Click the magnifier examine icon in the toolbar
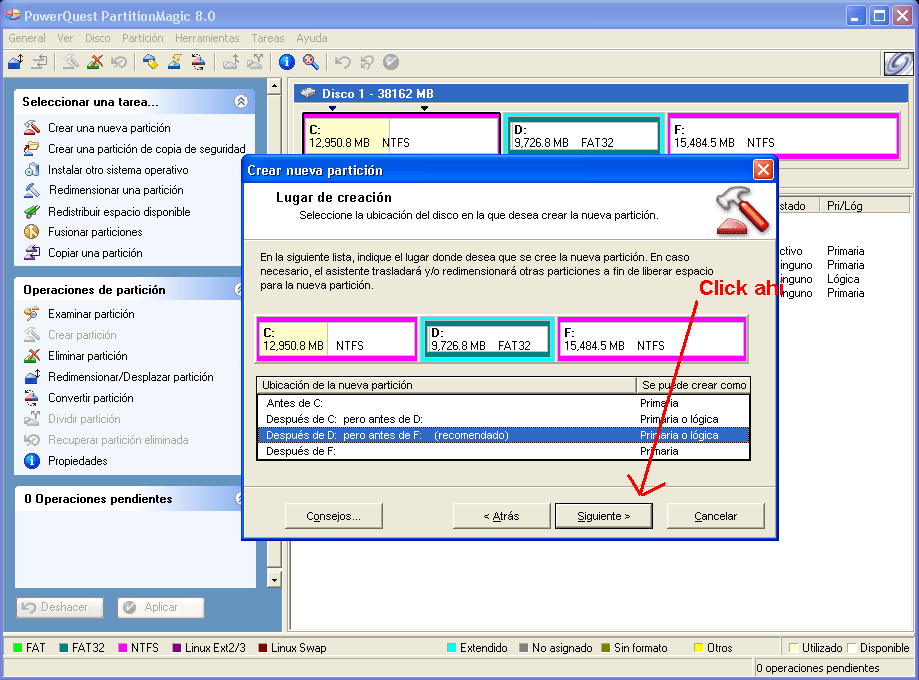919x680 pixels. click(x=311, y=62)
